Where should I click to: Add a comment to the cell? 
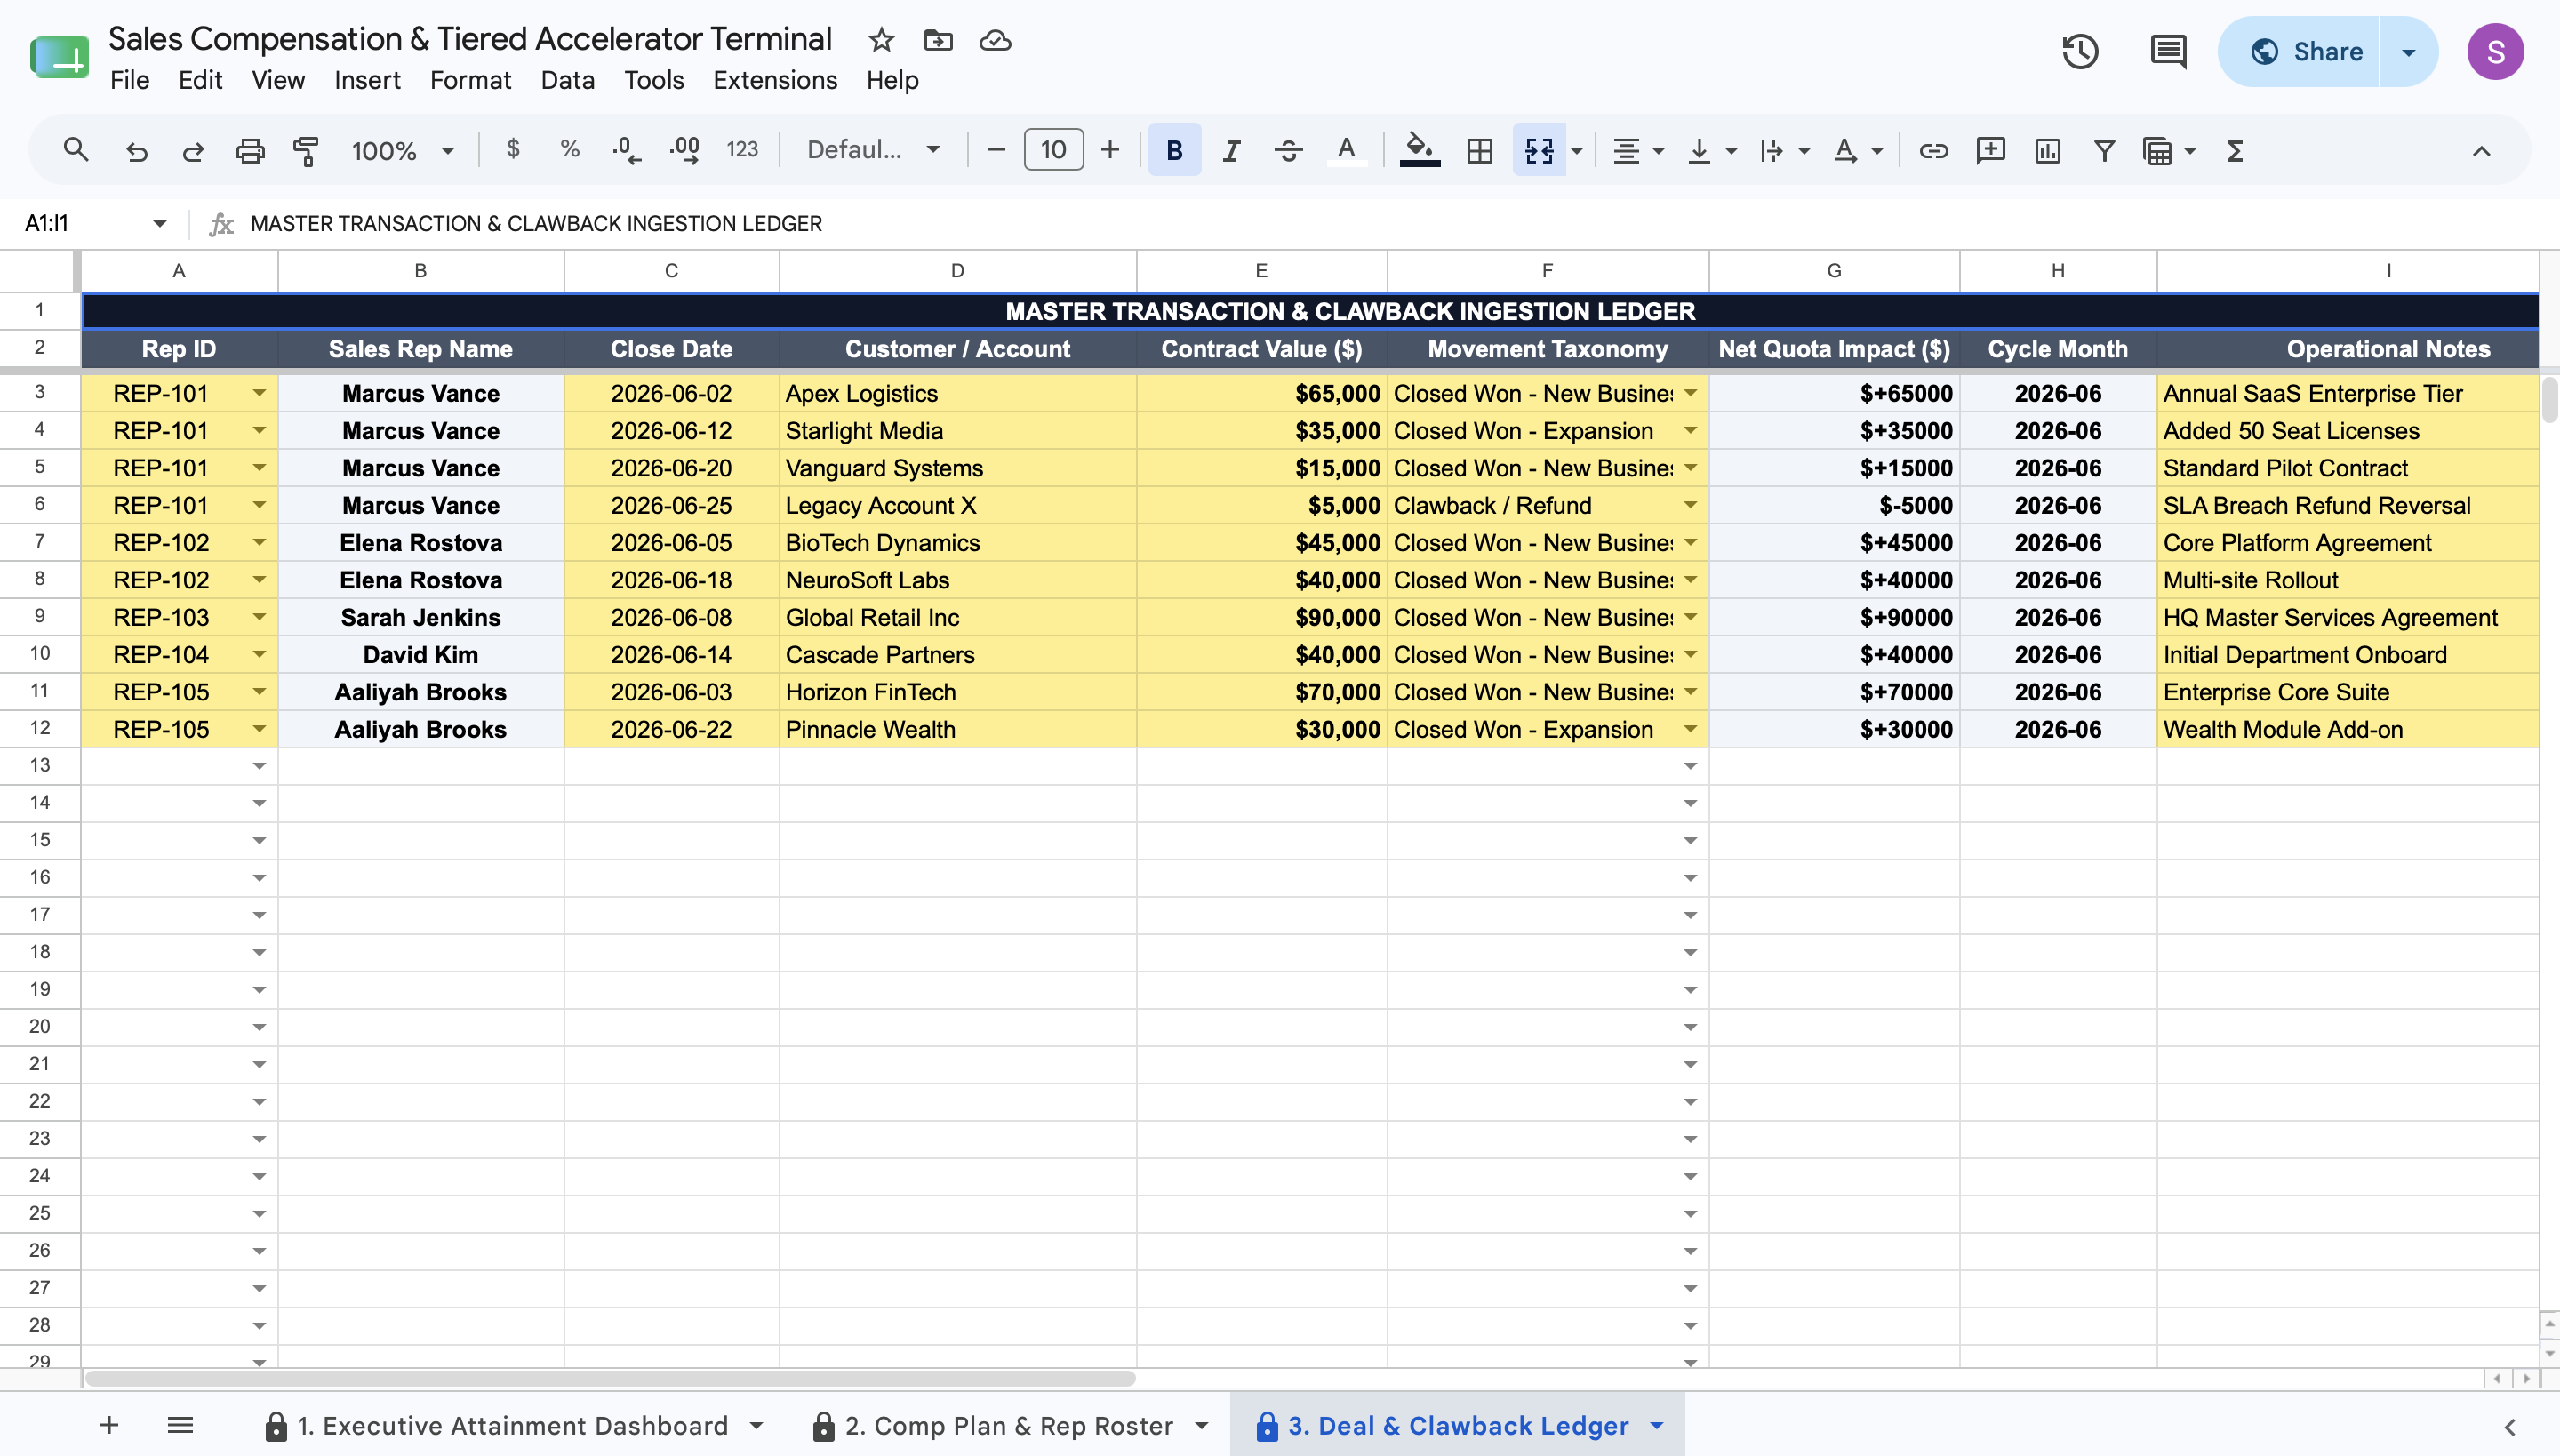point(1991,151)
